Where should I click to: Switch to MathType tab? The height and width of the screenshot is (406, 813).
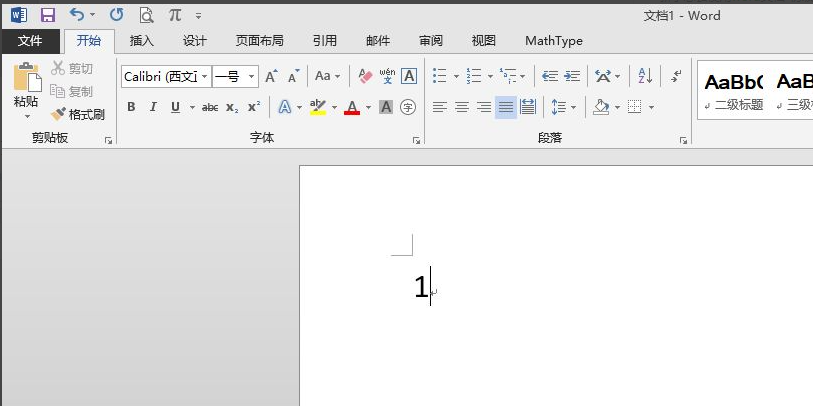554,40
